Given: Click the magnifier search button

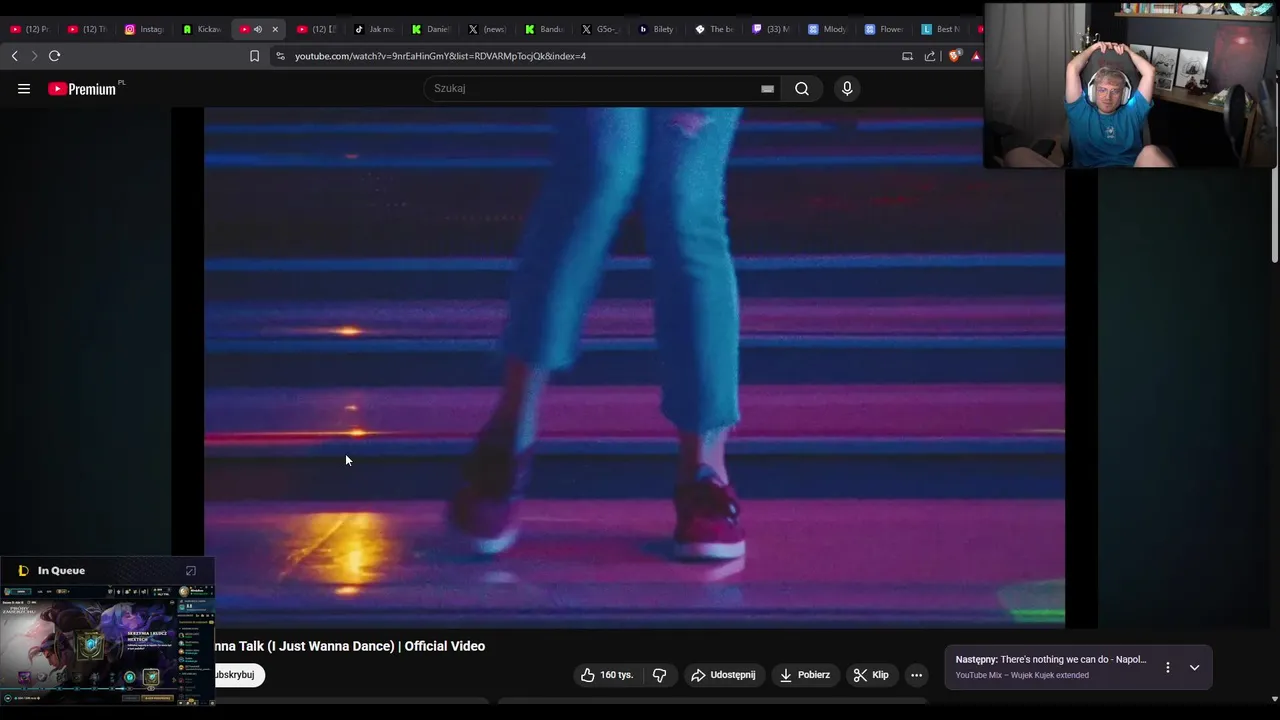Looking at the screenshot, I should 802,89.
